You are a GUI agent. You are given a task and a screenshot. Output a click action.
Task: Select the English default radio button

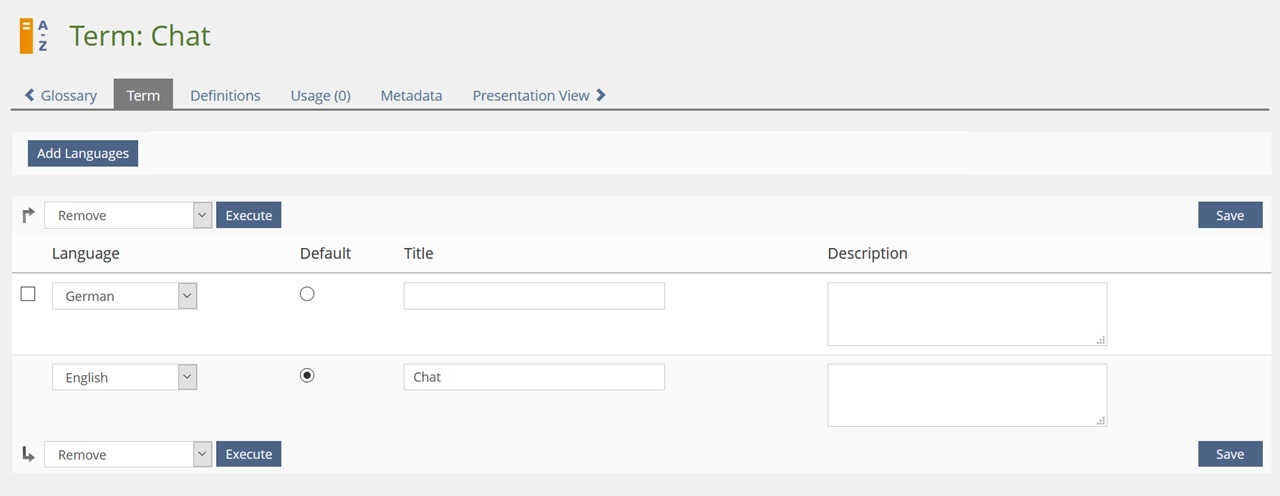point(307,375)
